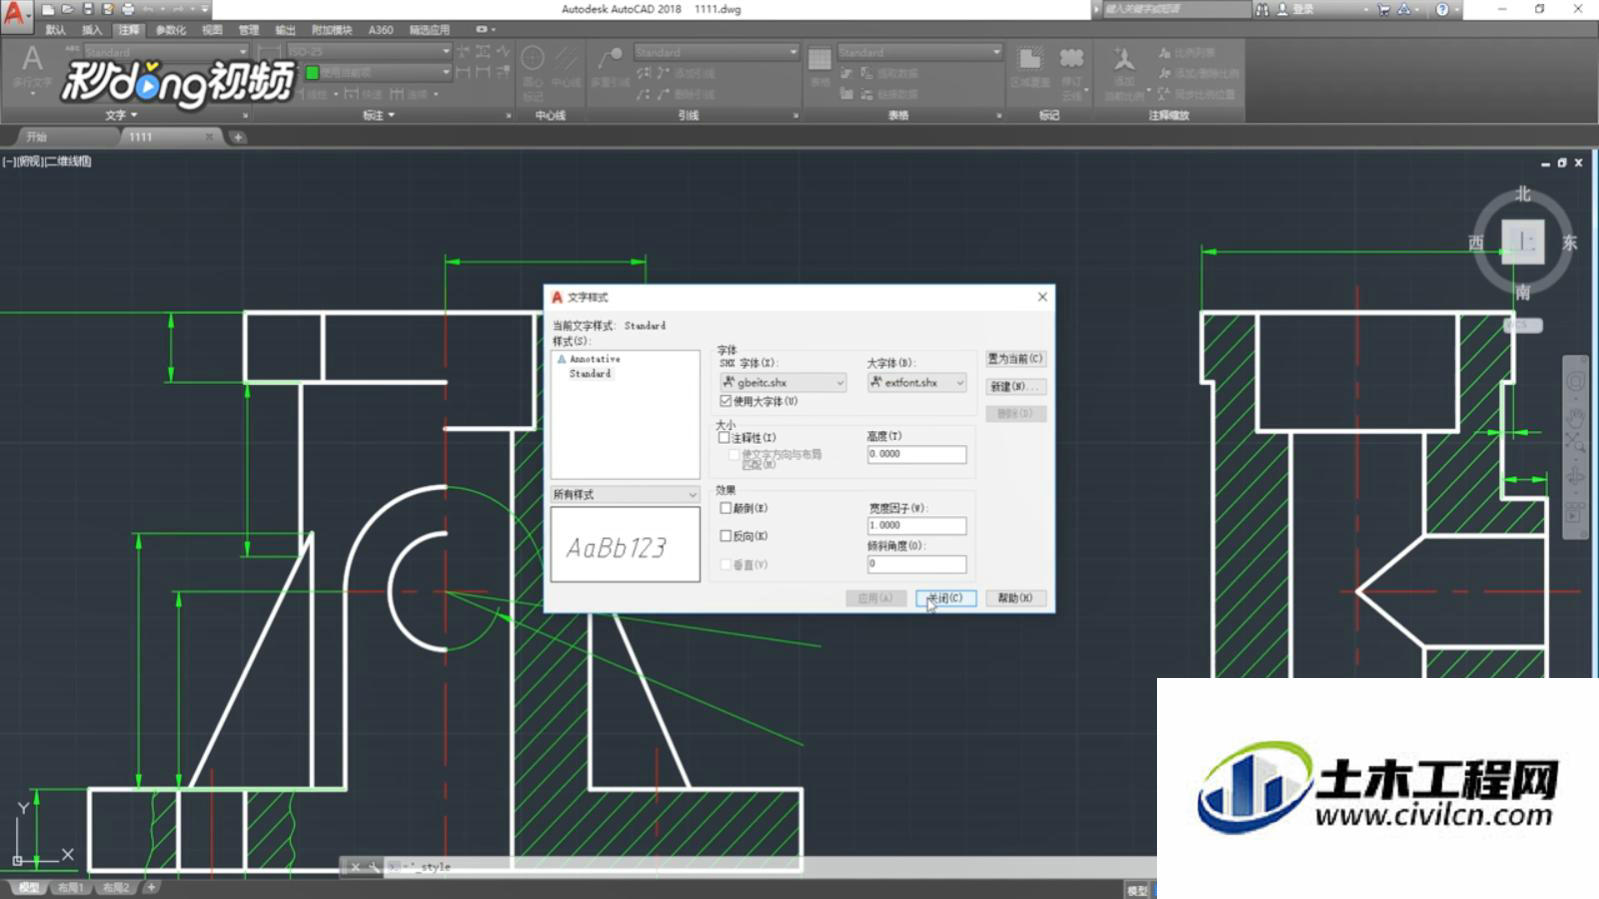Click the dimension layer green color swatch
Viewport: 1599px width, 899px height.
(312, 72)
